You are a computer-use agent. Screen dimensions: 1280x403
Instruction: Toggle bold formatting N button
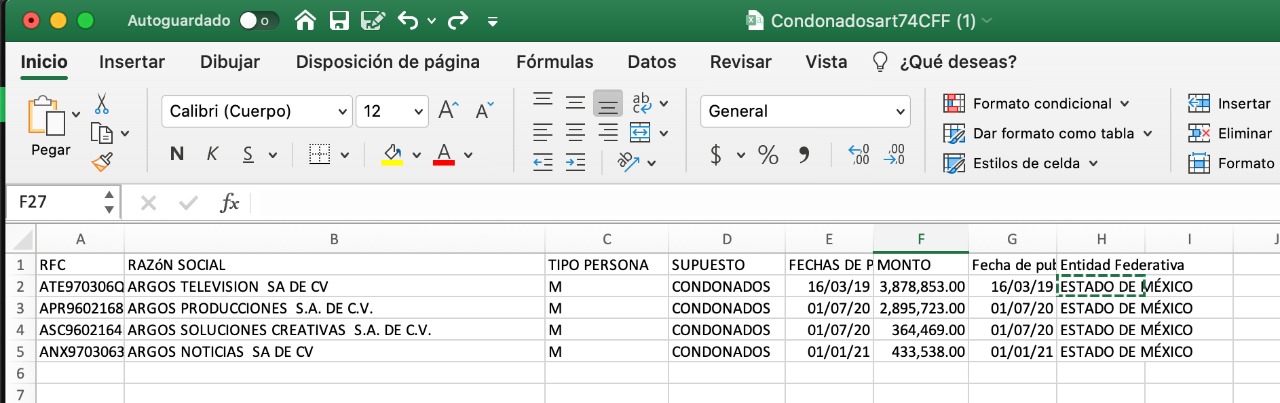point(177,154)
